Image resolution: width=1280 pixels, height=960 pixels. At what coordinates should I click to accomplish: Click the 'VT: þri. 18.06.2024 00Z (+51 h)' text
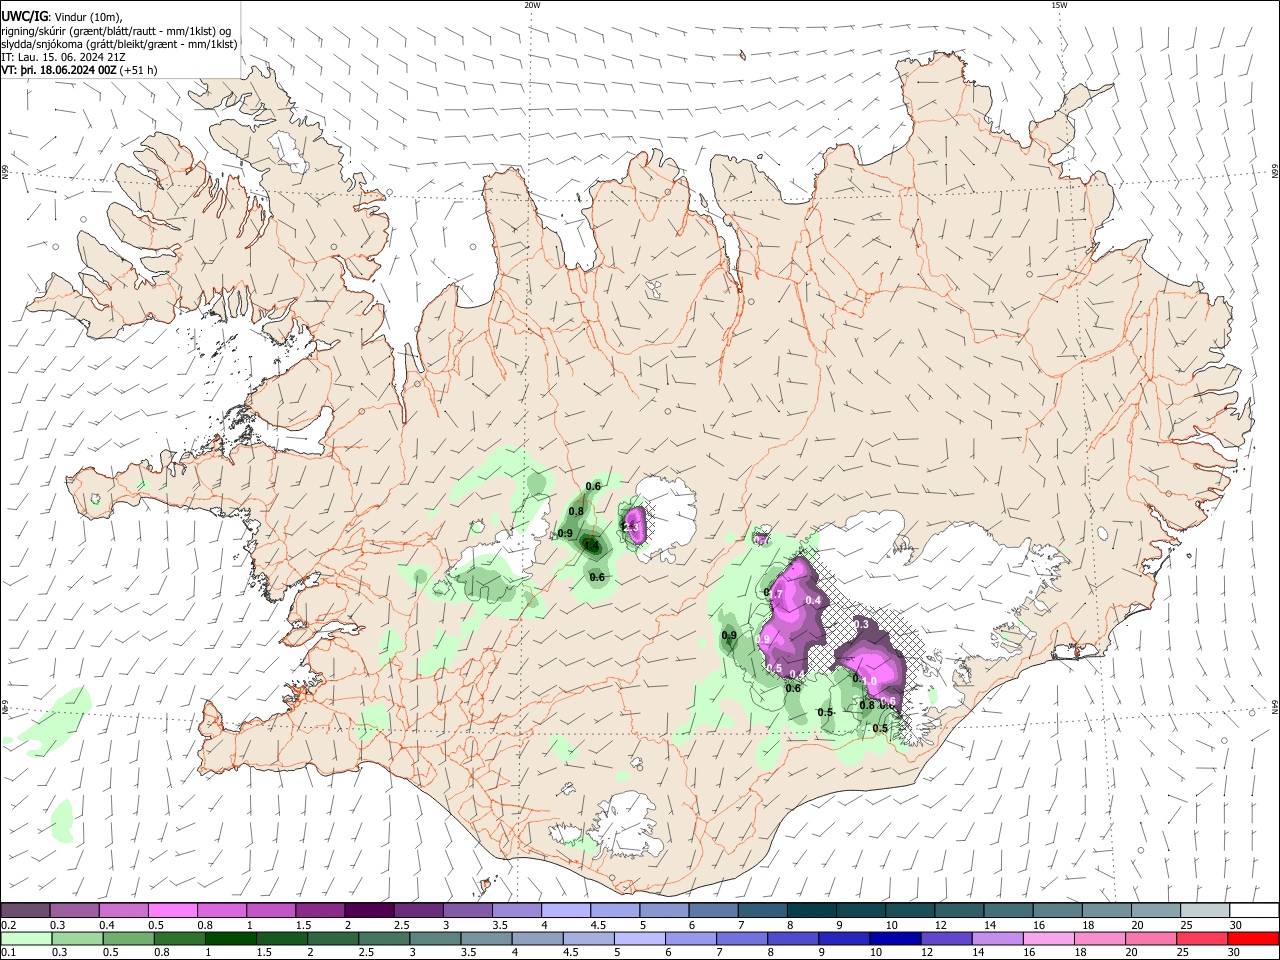[79, 71]
